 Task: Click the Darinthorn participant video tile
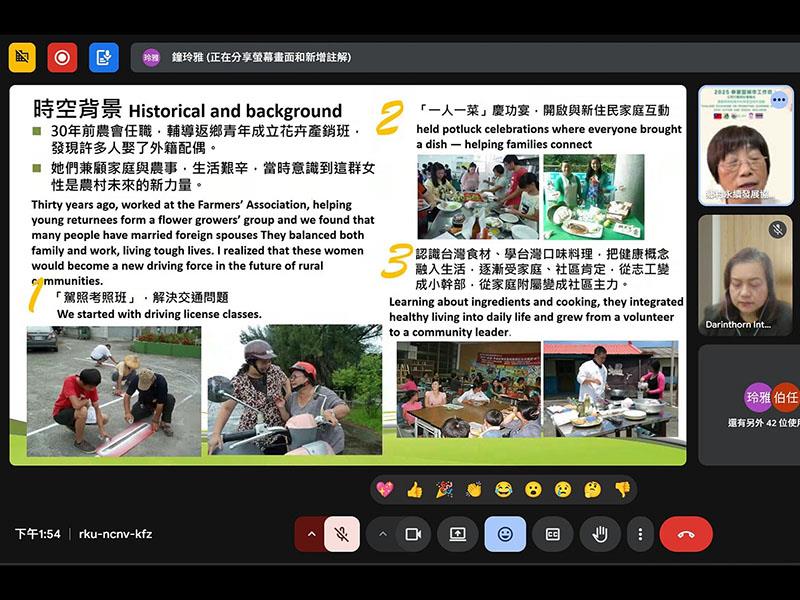pos(745,275)
